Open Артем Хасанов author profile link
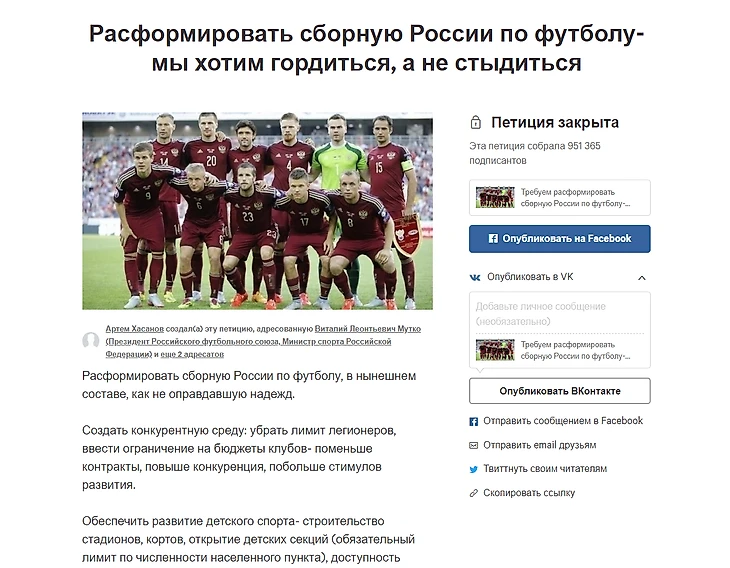This screenshot has height=568, width=730. (135, 329)
